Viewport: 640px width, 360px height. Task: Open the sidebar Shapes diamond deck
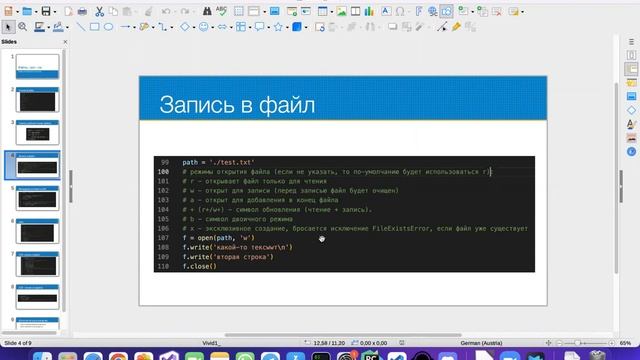coord(631,110)
